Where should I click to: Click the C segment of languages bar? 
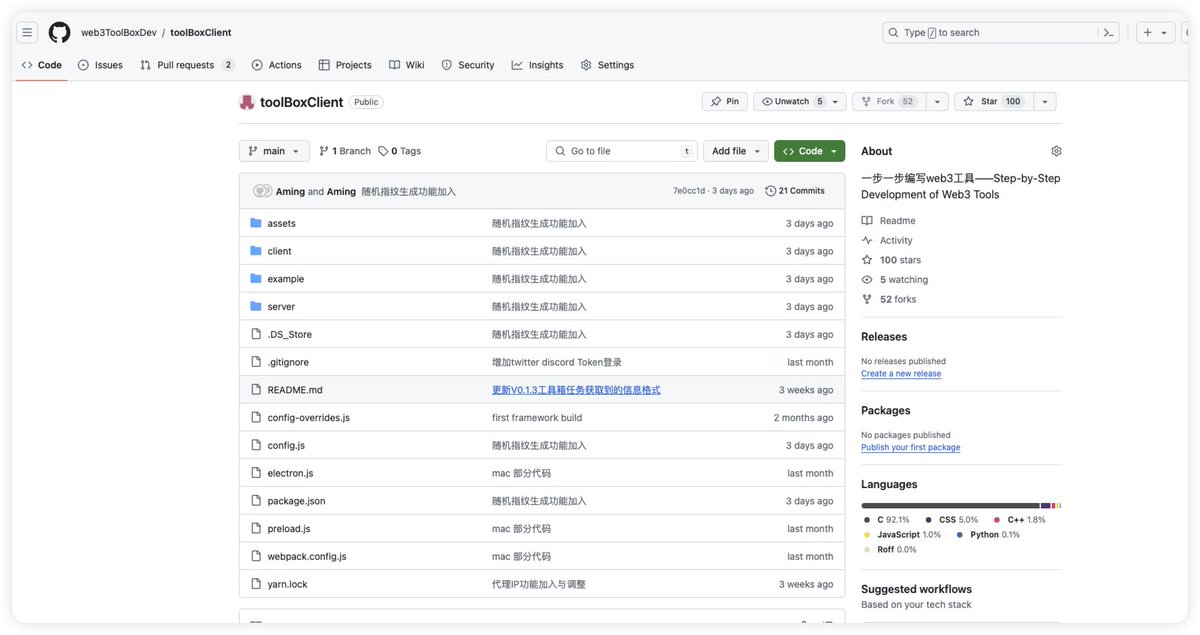point(950,506)
